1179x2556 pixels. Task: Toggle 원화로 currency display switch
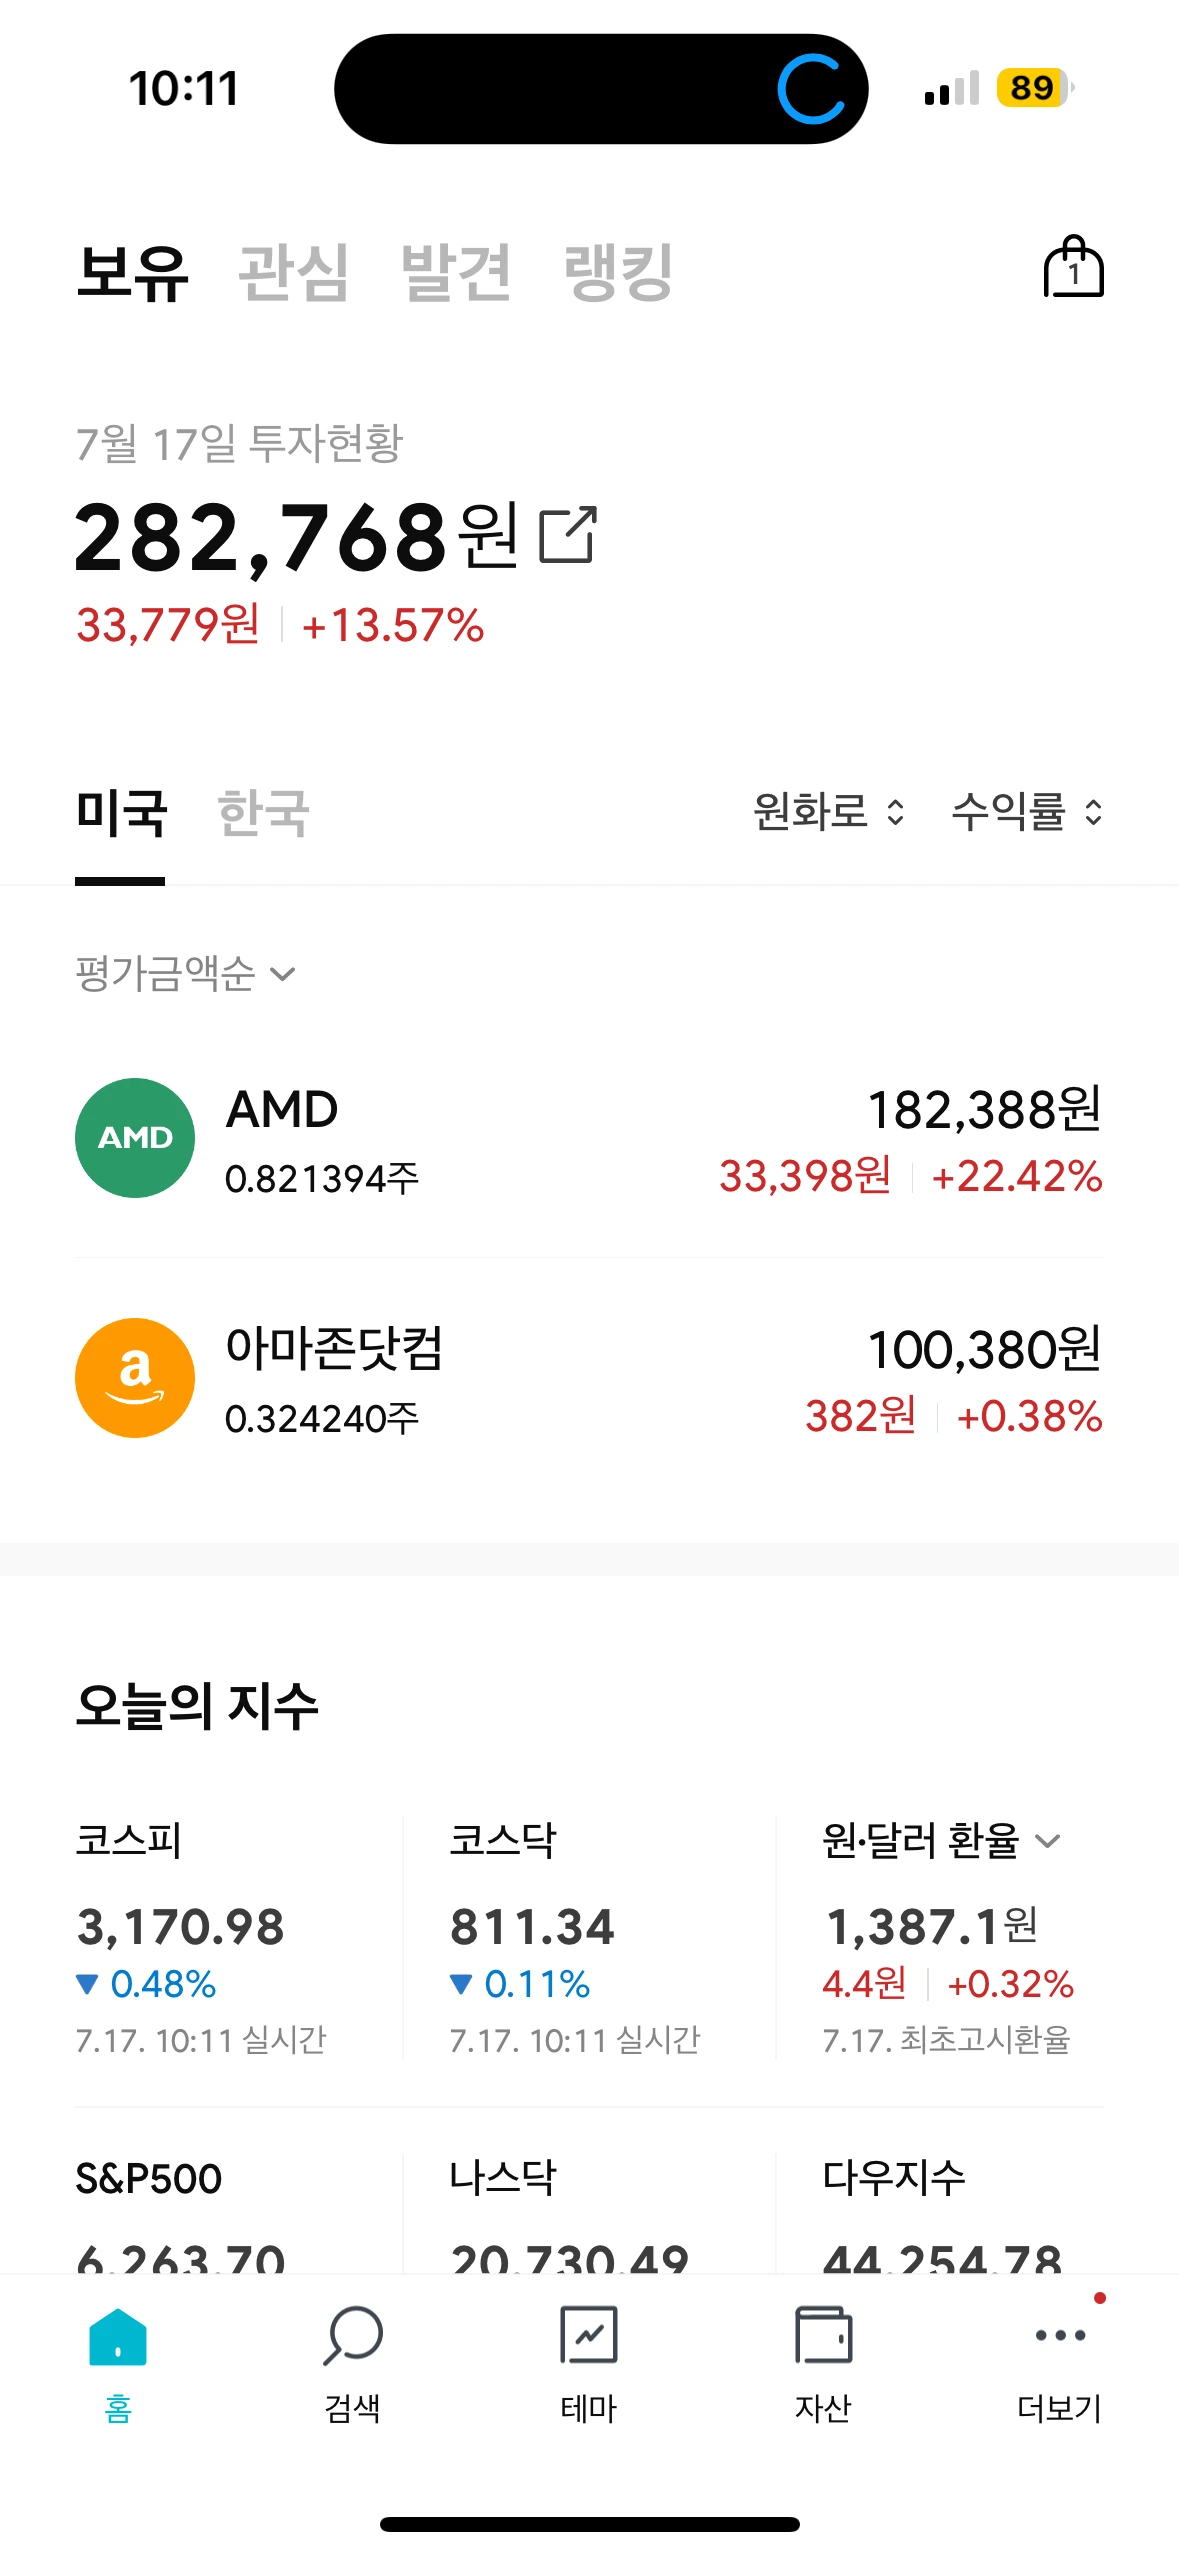coord(830,811)
